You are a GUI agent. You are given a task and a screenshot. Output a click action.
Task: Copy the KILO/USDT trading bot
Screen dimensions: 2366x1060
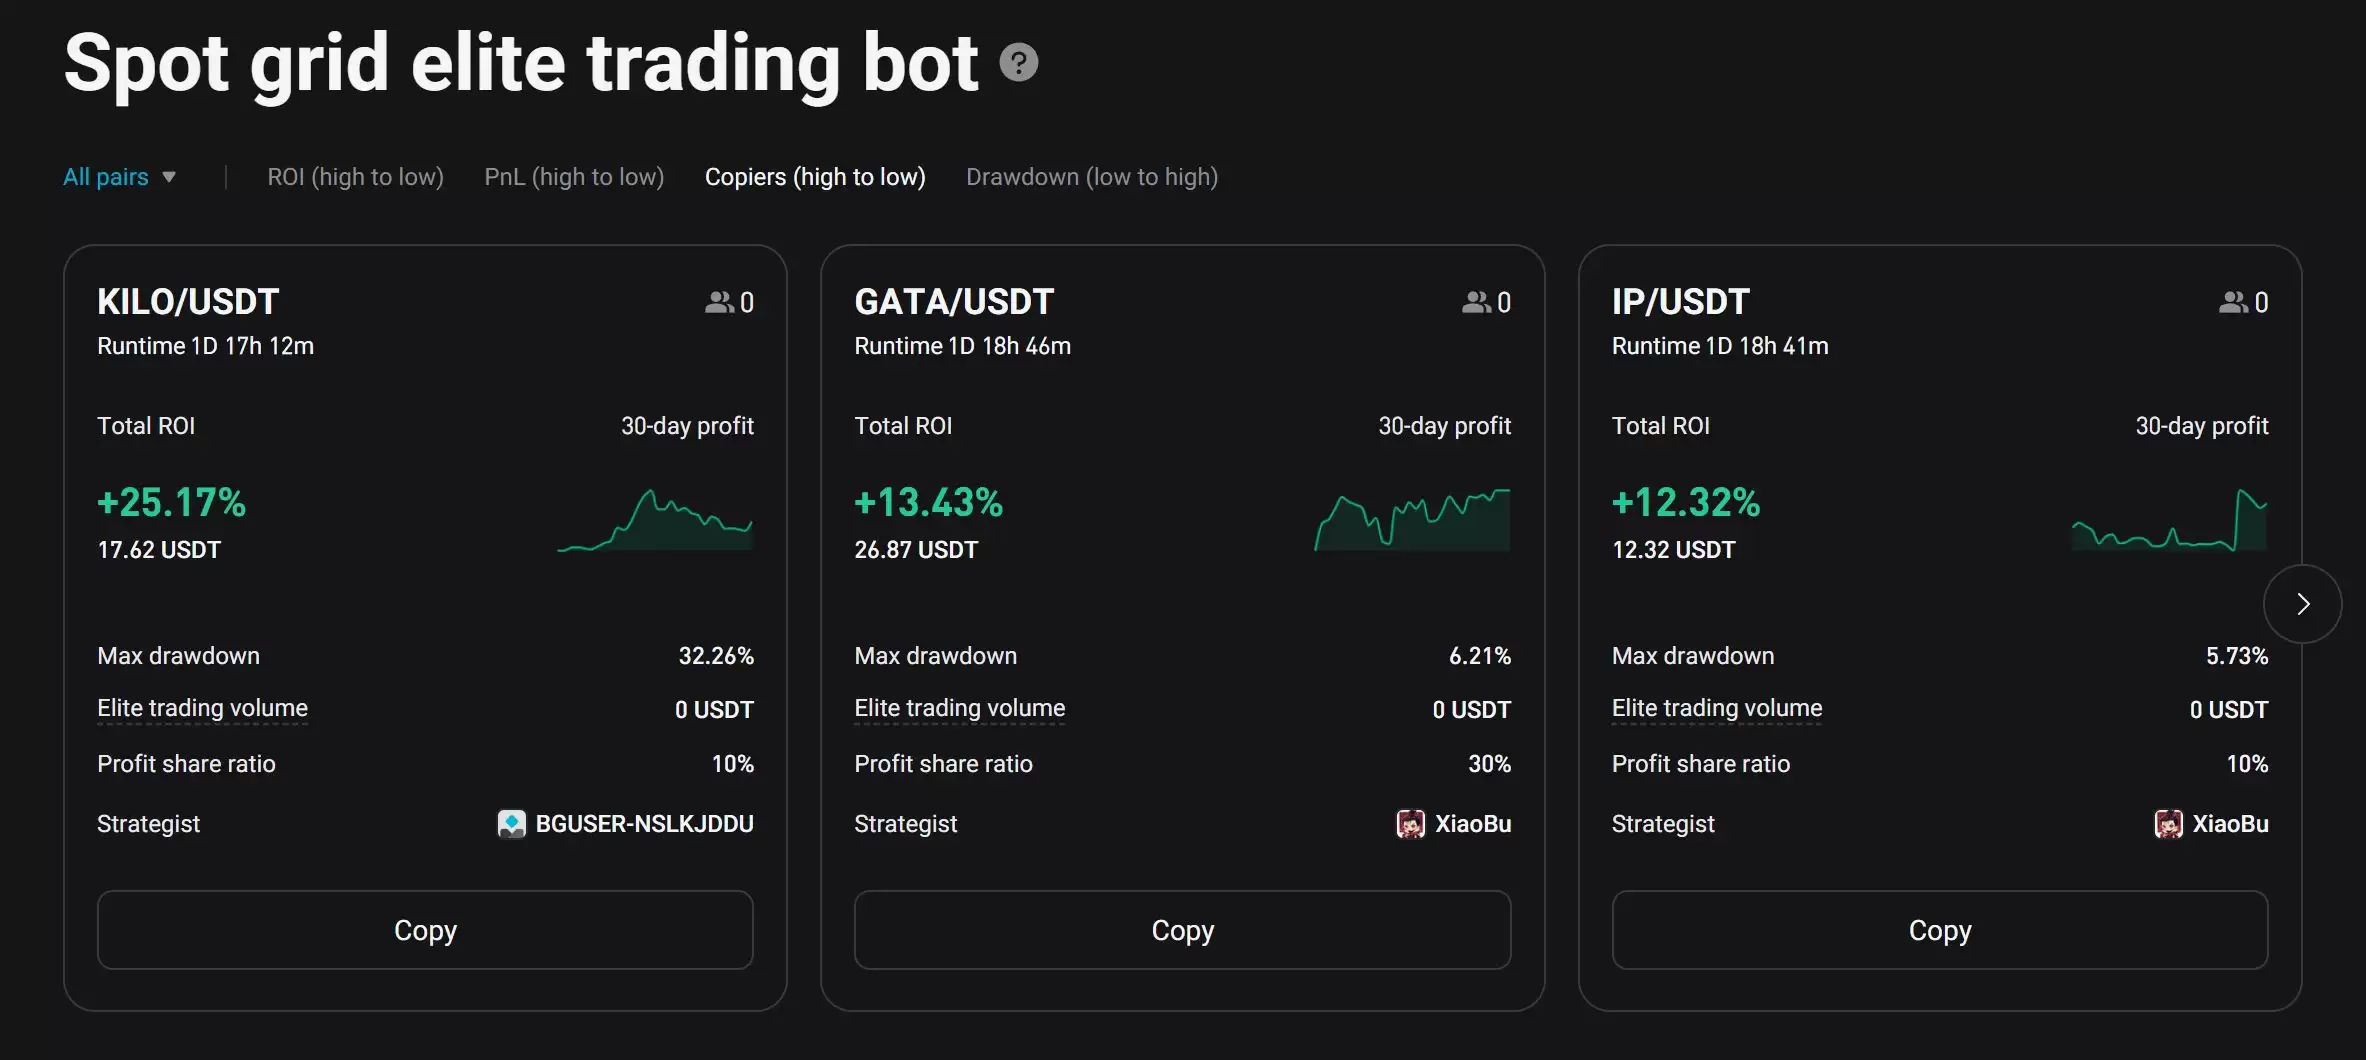click(425, 929)
